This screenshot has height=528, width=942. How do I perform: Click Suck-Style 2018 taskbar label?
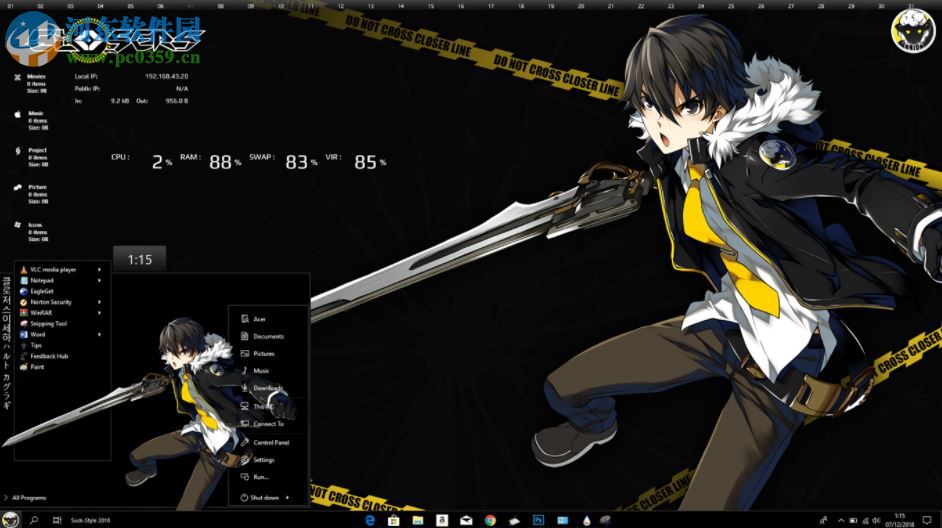tap(90, 520)
